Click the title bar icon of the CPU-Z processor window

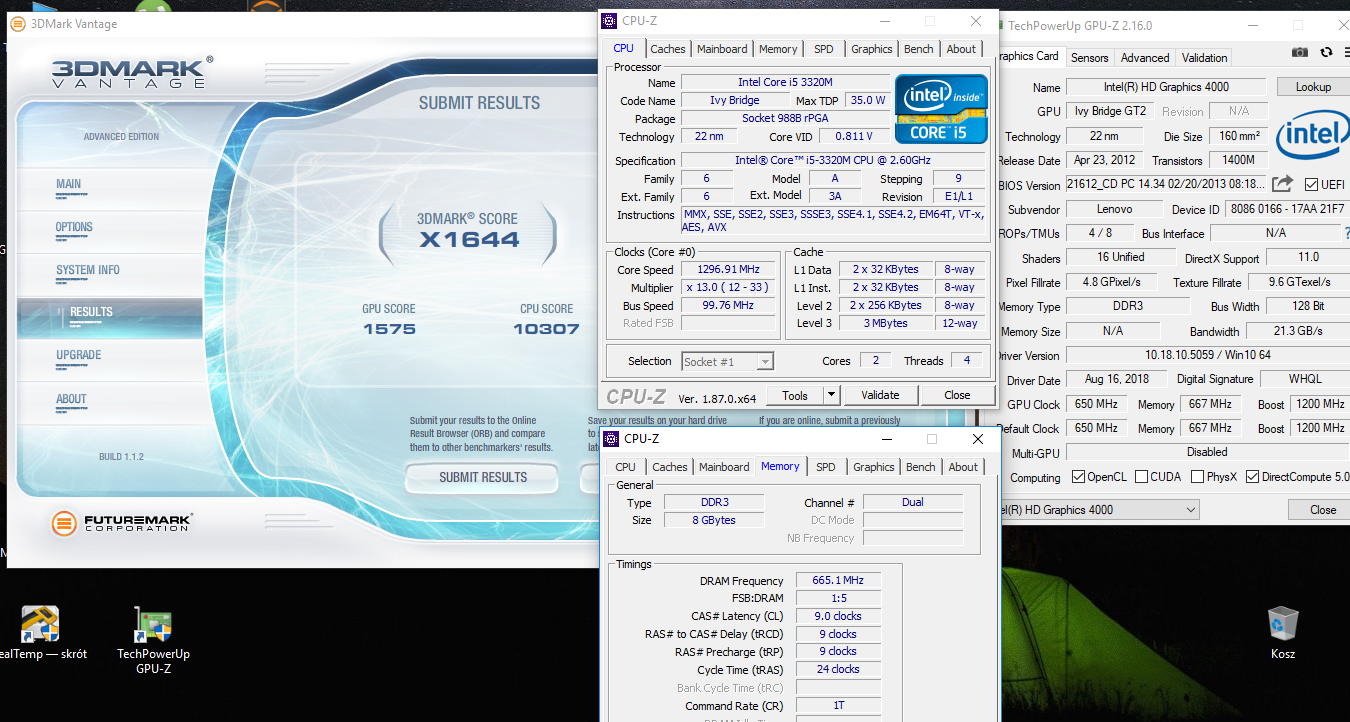pyautogui.click(x=610, y=21)
